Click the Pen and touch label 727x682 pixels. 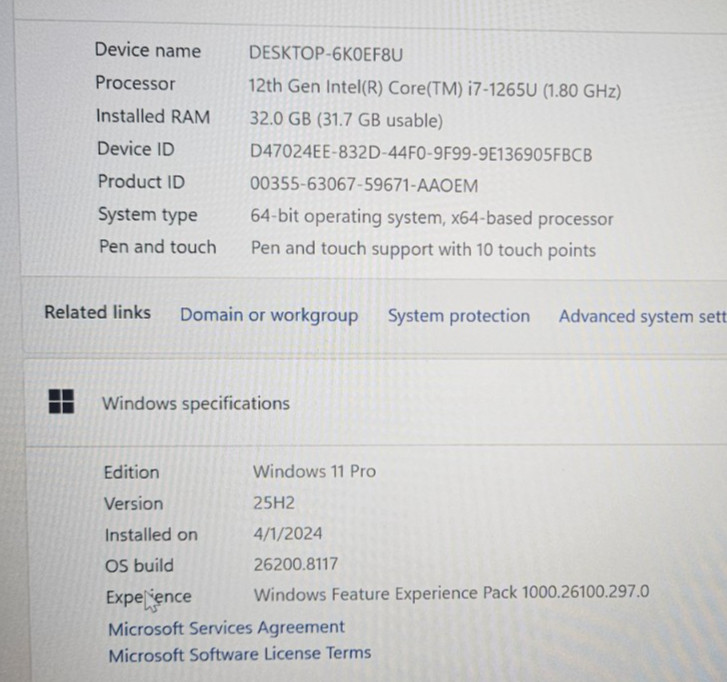click(158, 247)
